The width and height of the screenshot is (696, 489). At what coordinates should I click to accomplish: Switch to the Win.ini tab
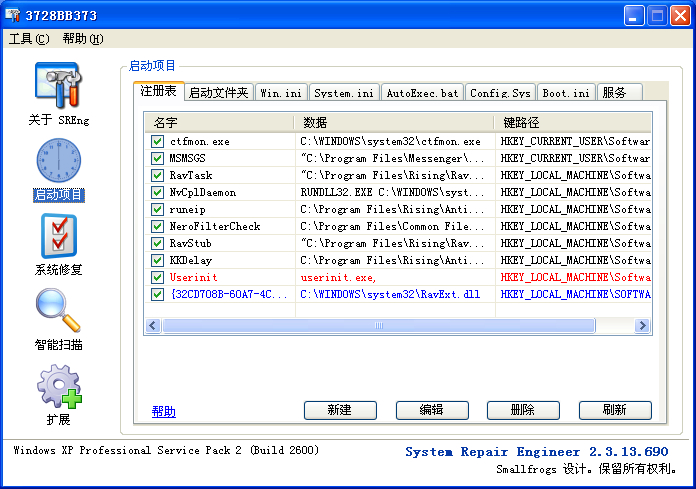[281, 93]
